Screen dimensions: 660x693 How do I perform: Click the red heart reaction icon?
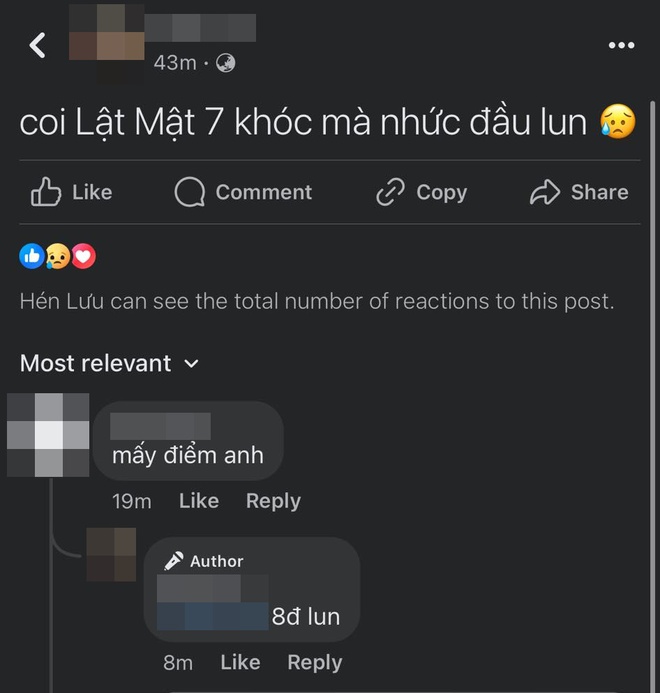pos(83,256)
